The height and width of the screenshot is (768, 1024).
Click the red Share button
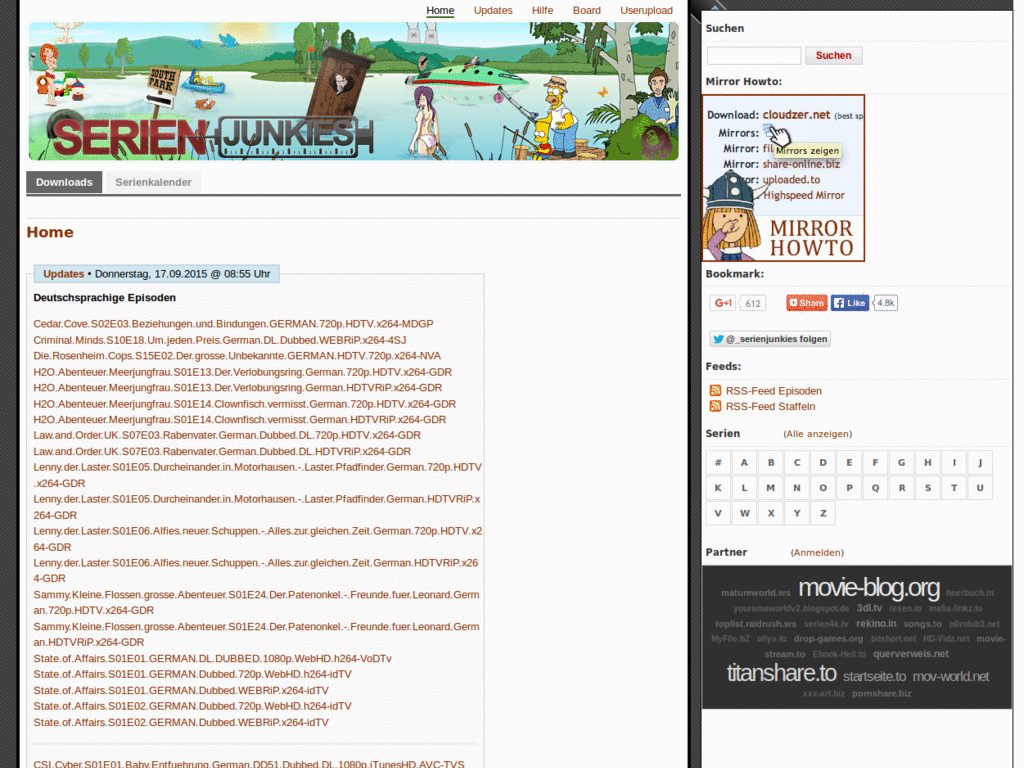pos(807,303)
